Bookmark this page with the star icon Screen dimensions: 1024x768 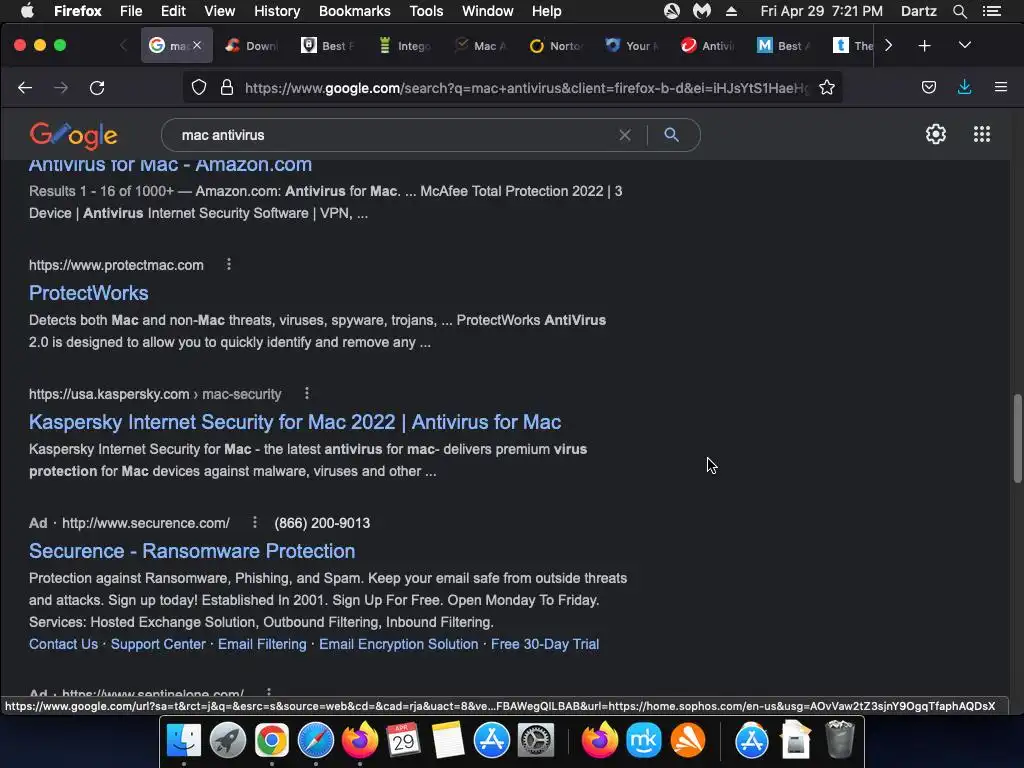(827, 88)
